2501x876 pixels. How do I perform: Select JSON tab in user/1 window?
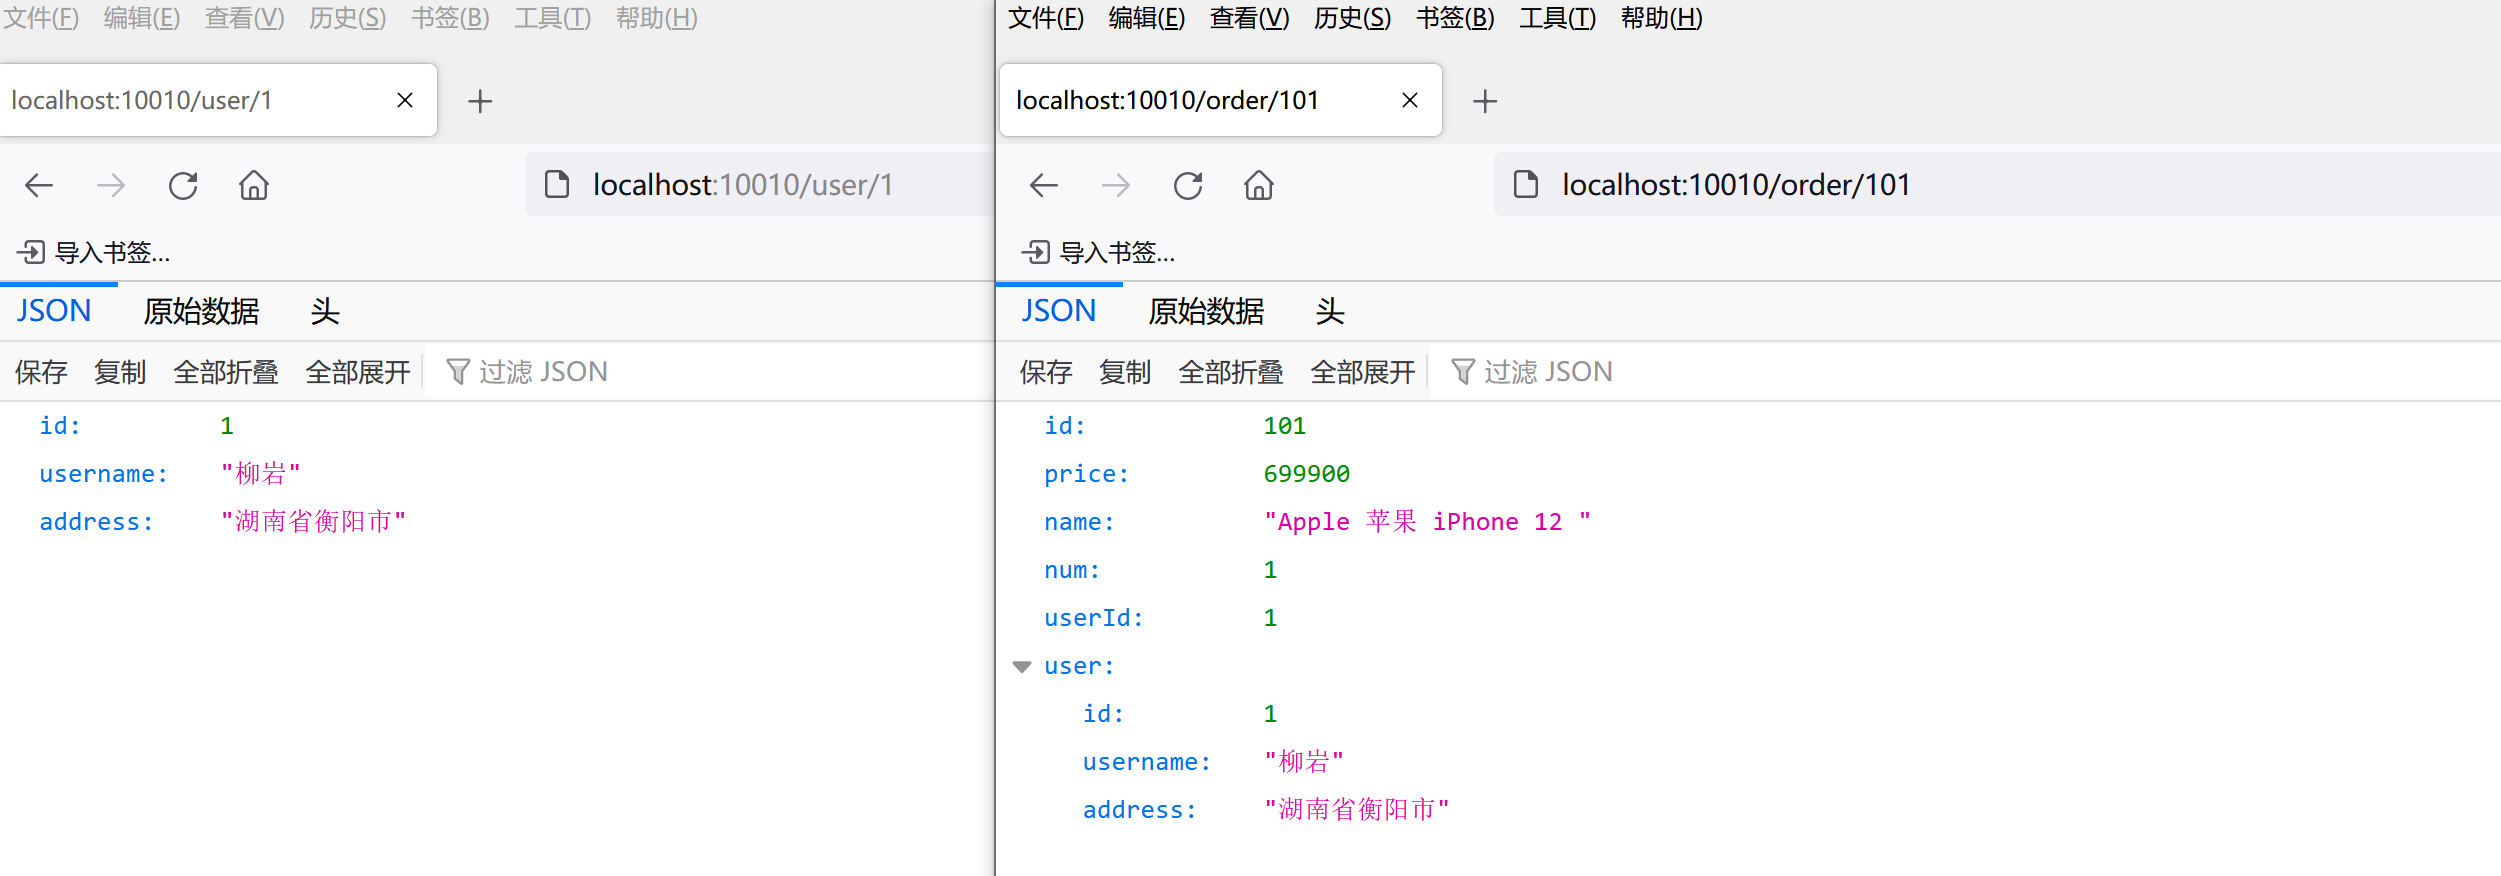(54, 311)
